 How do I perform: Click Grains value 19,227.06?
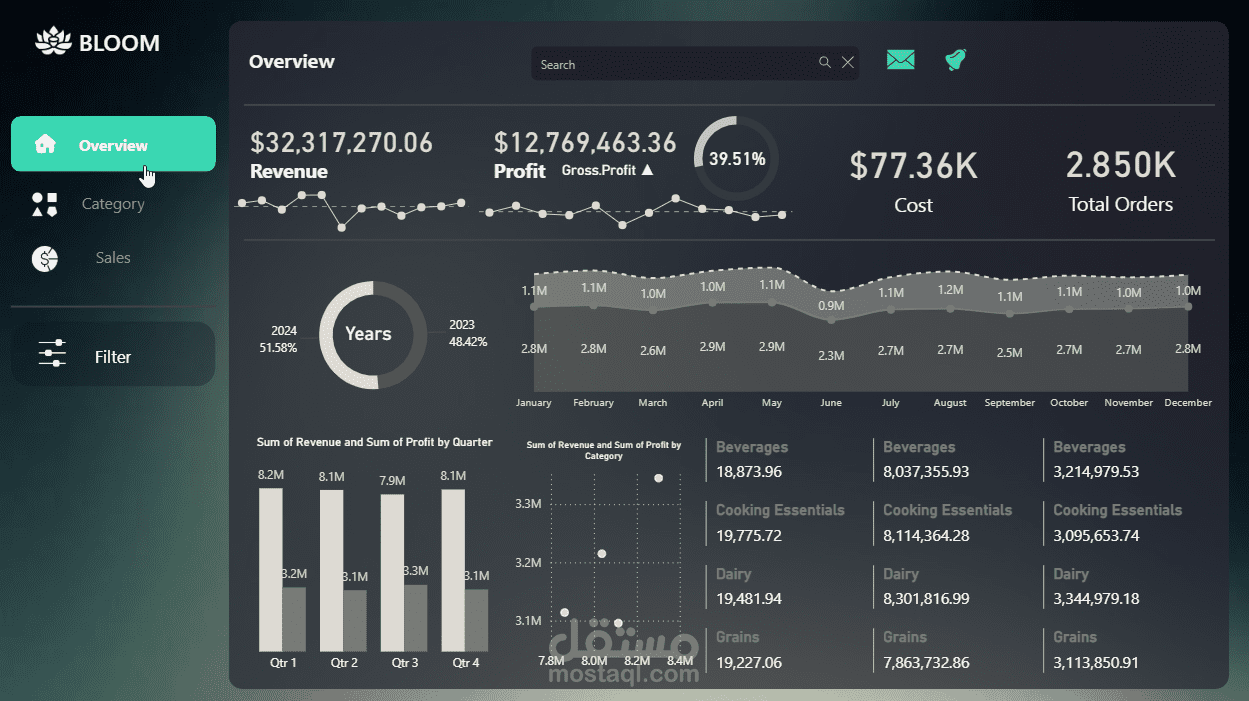point(749,662)
